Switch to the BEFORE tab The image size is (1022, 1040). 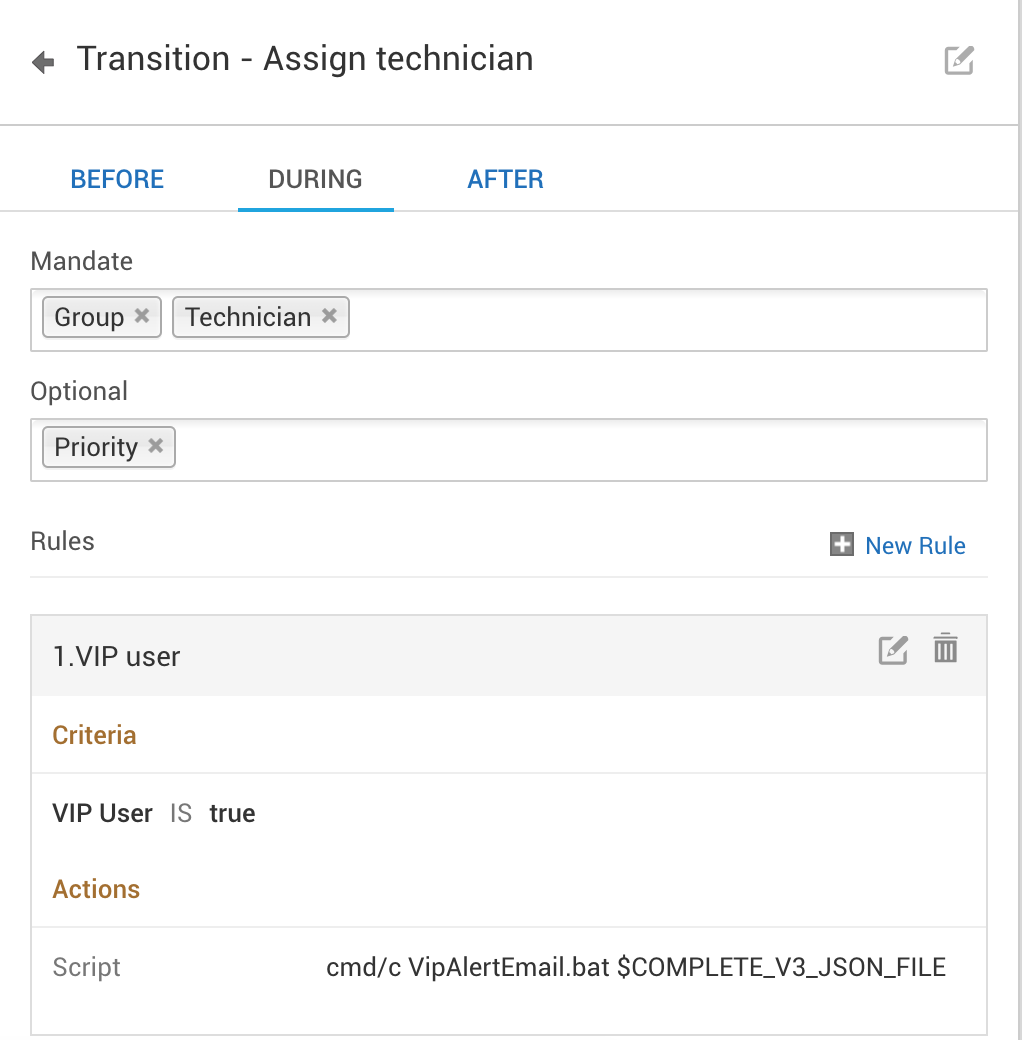117,180
